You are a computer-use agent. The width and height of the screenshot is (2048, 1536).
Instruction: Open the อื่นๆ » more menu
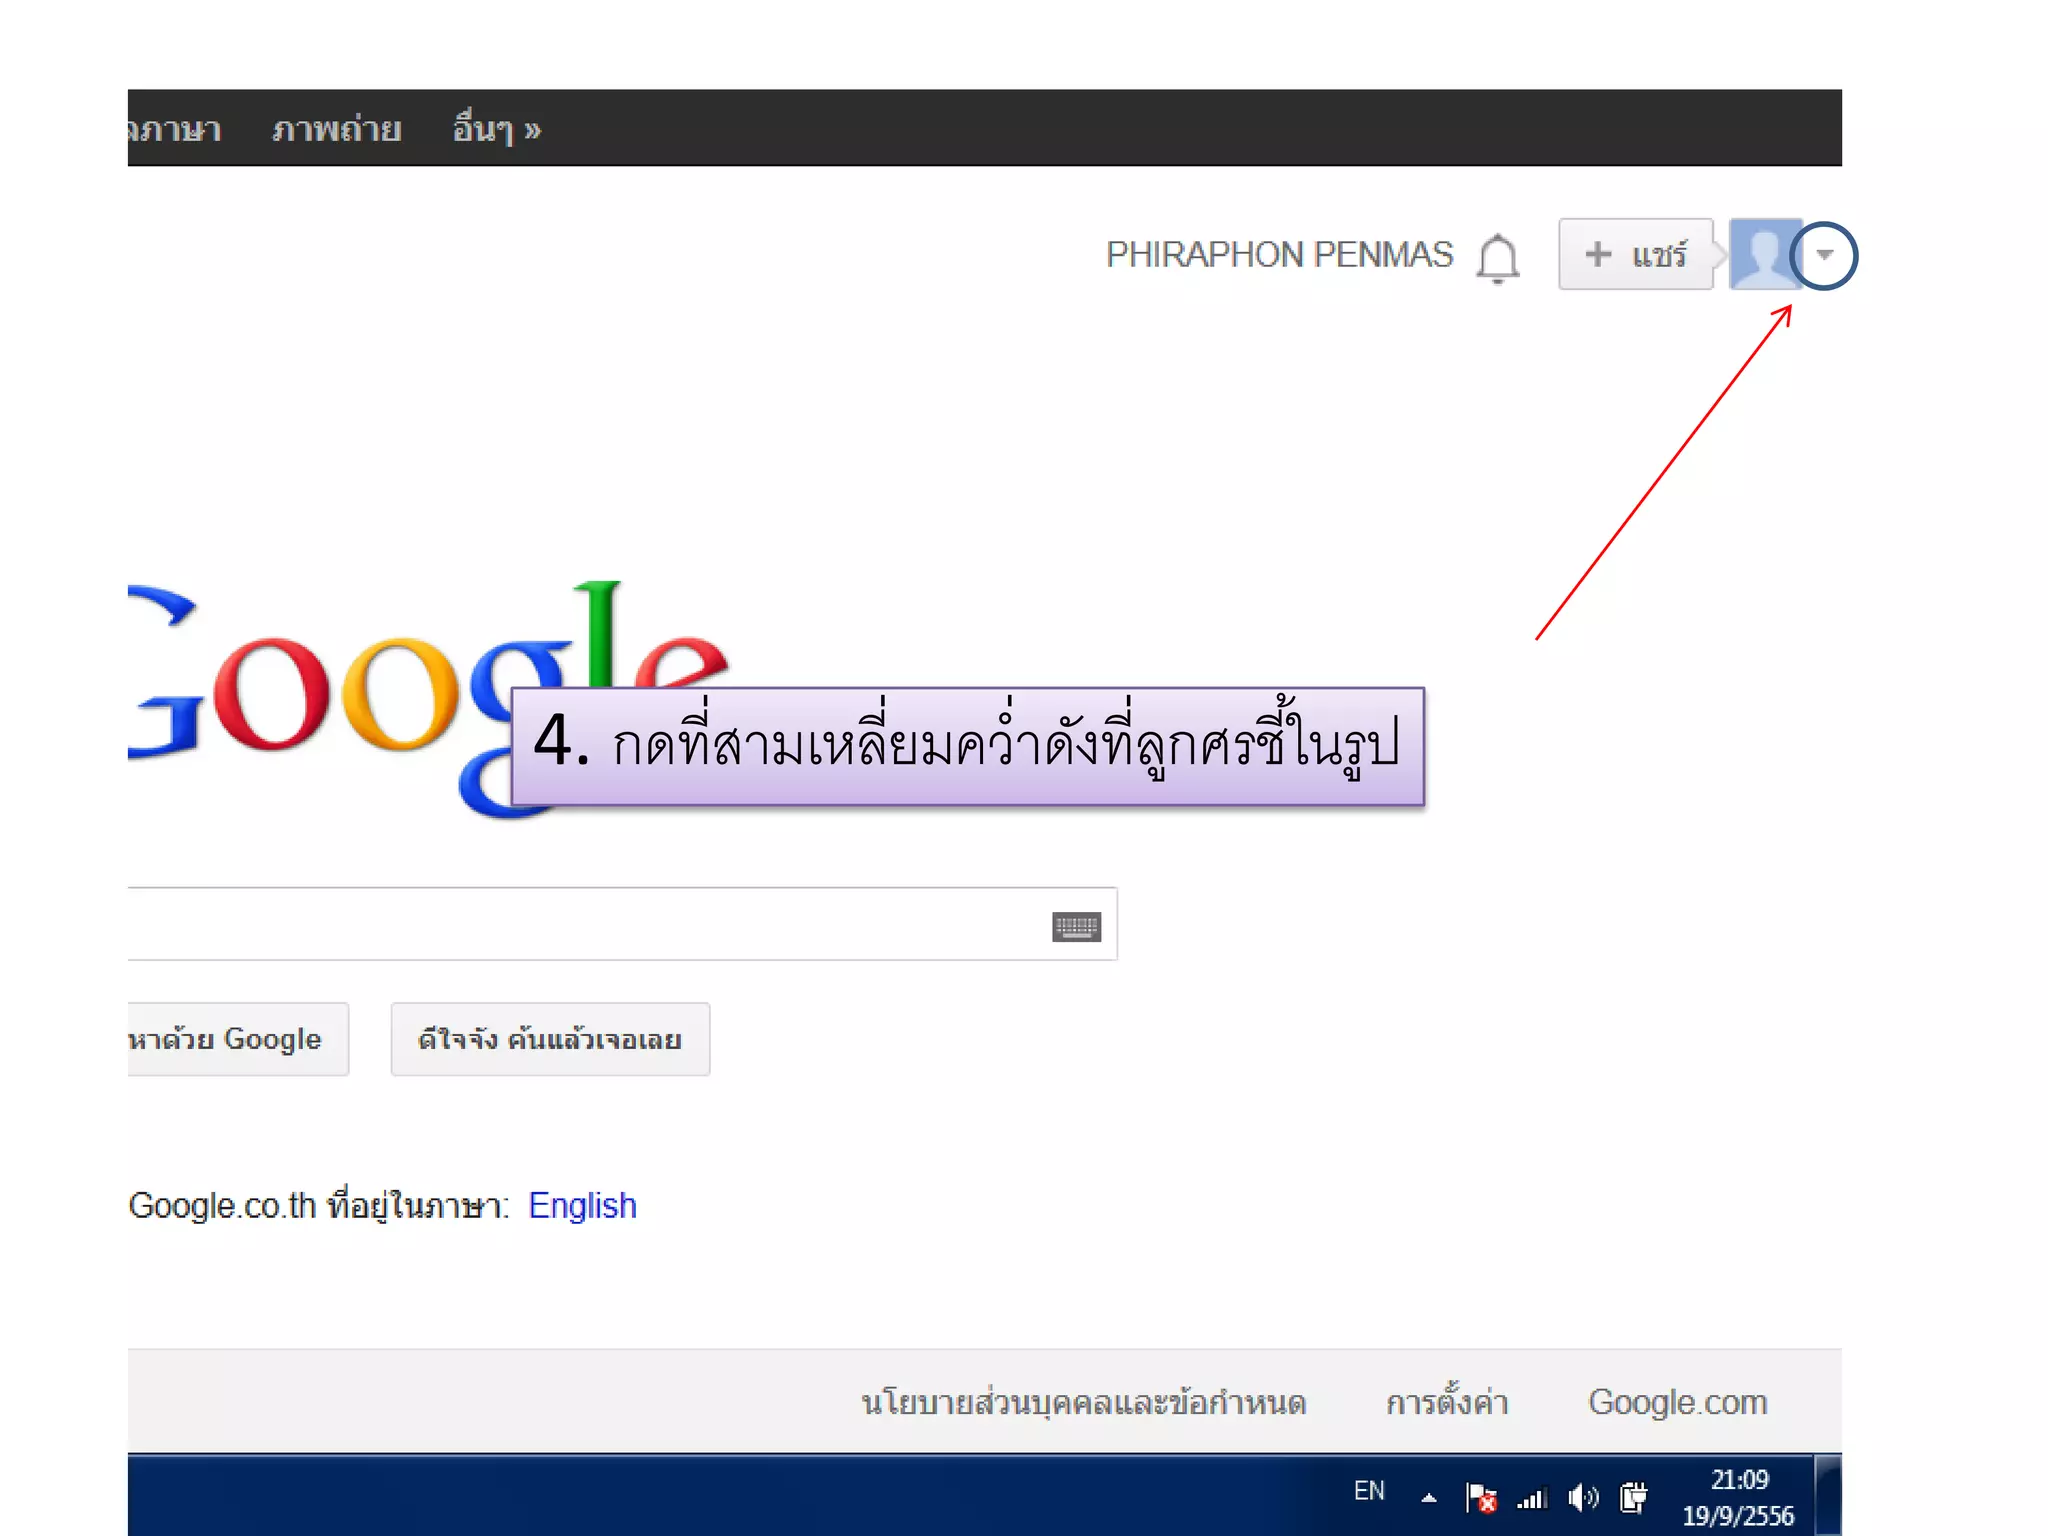(x=496, y=129)
